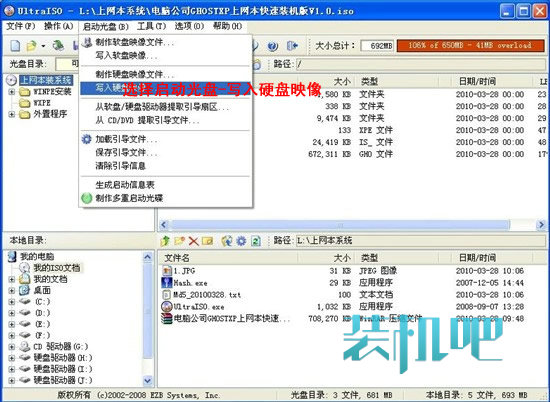550x402 pixels.
Task: Select the 24,419 KB IS_ 文件 row
Action: point(352,142)
